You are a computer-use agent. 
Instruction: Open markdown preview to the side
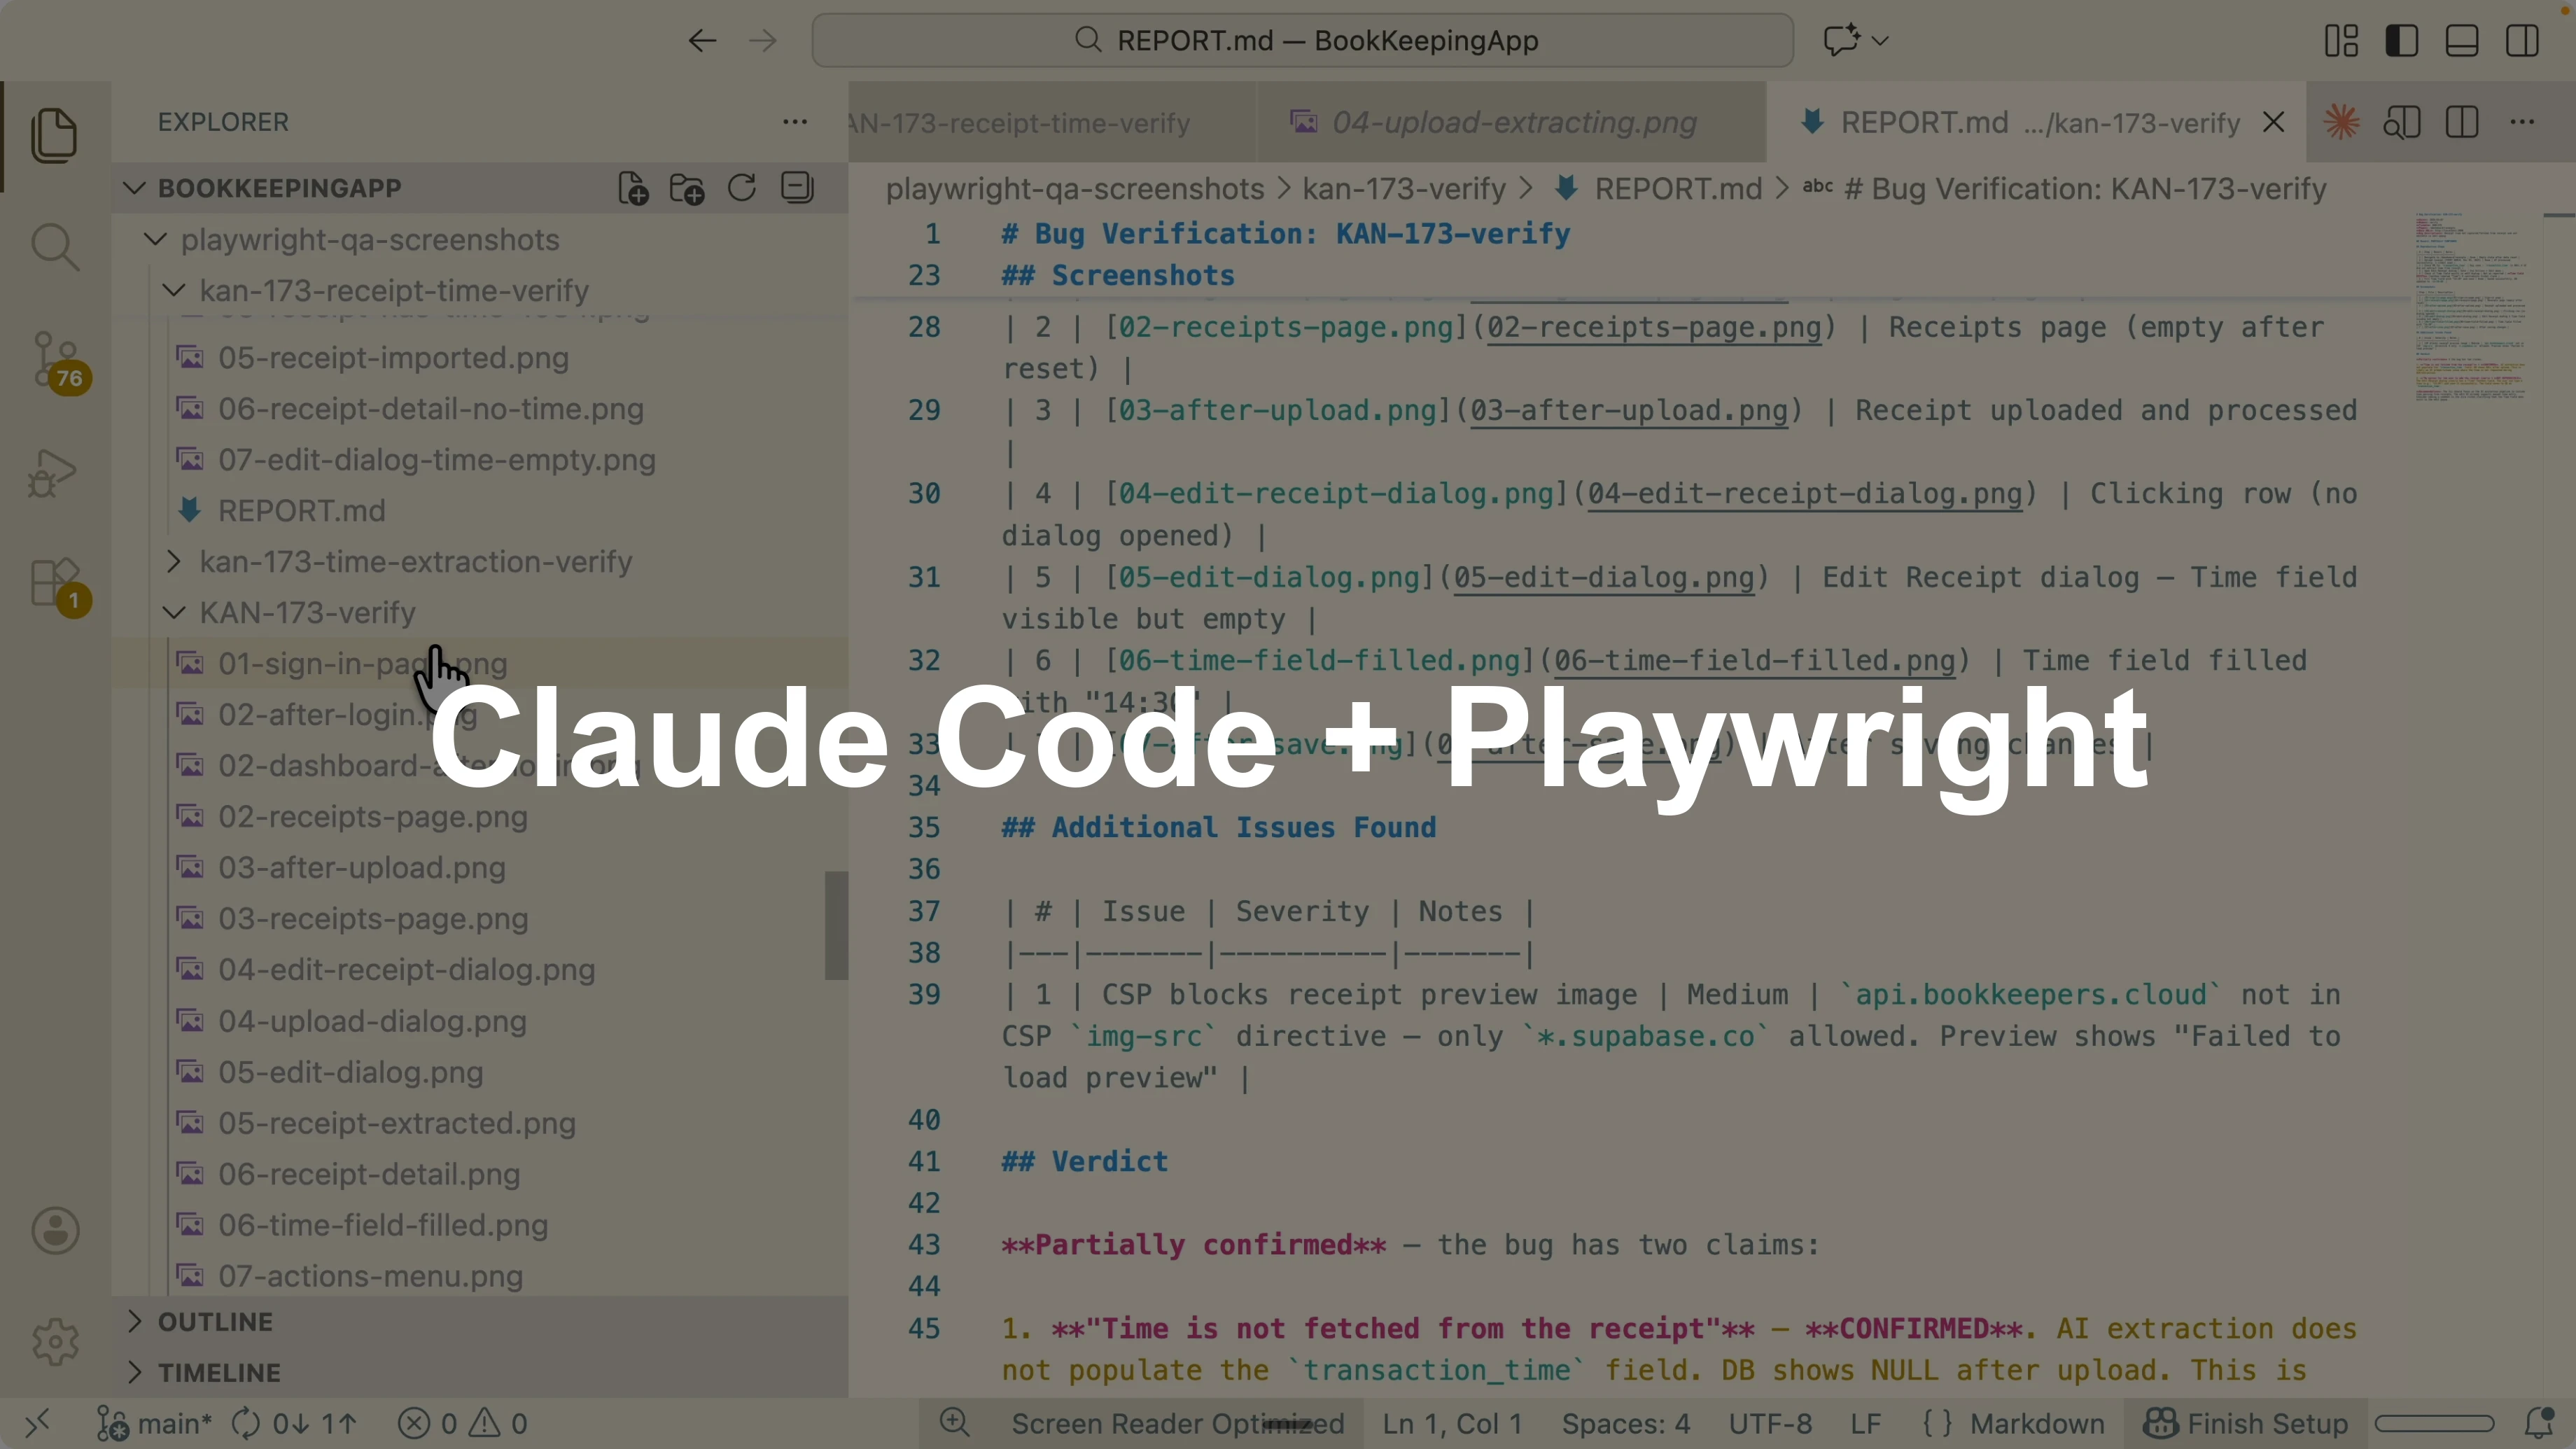(2402, 122)
